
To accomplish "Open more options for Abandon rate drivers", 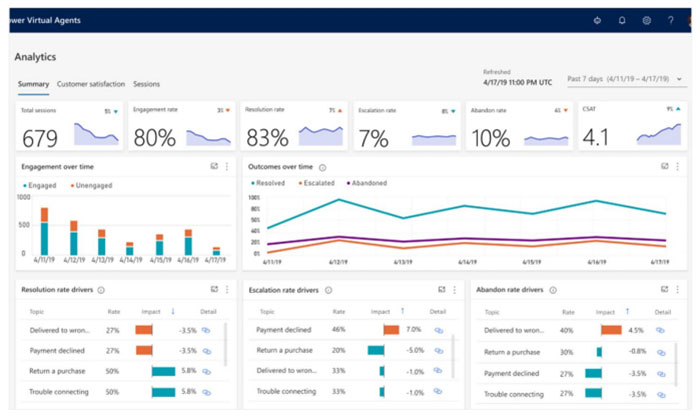I will [x=677, y=289].
